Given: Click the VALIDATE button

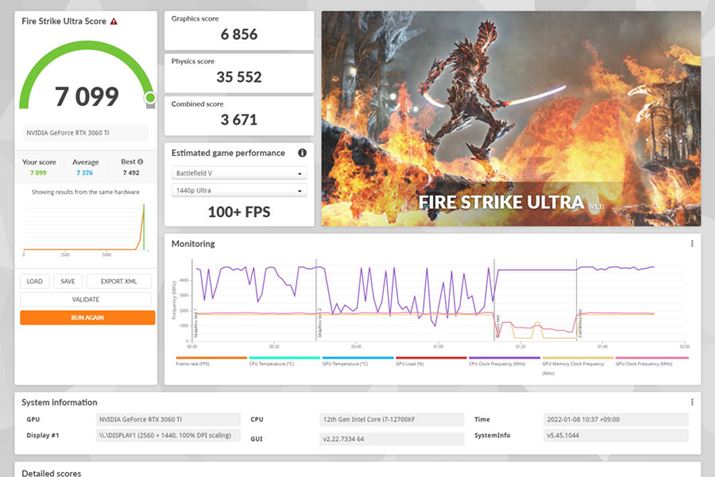Looking at the screenshot, I should pos(86,299).
